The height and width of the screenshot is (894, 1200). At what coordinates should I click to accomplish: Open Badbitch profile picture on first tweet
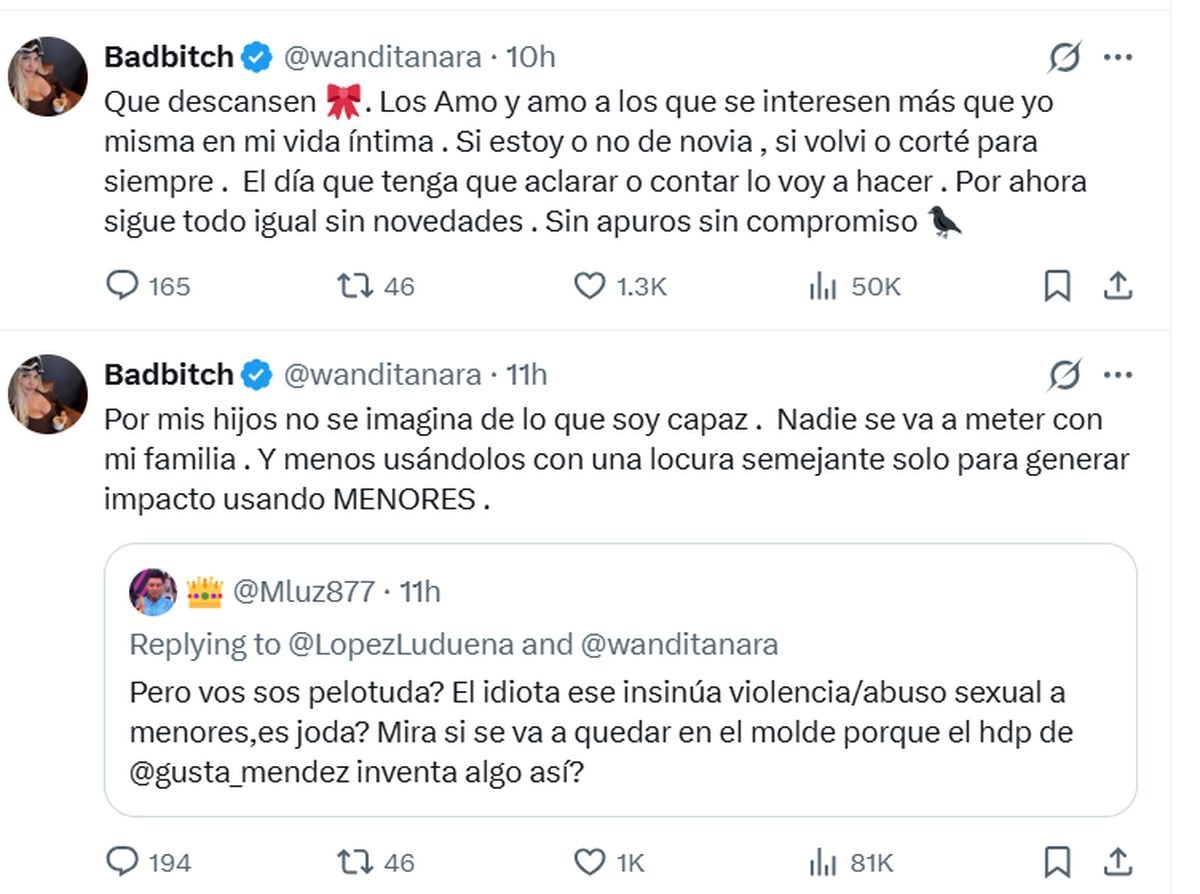[48, 77]
